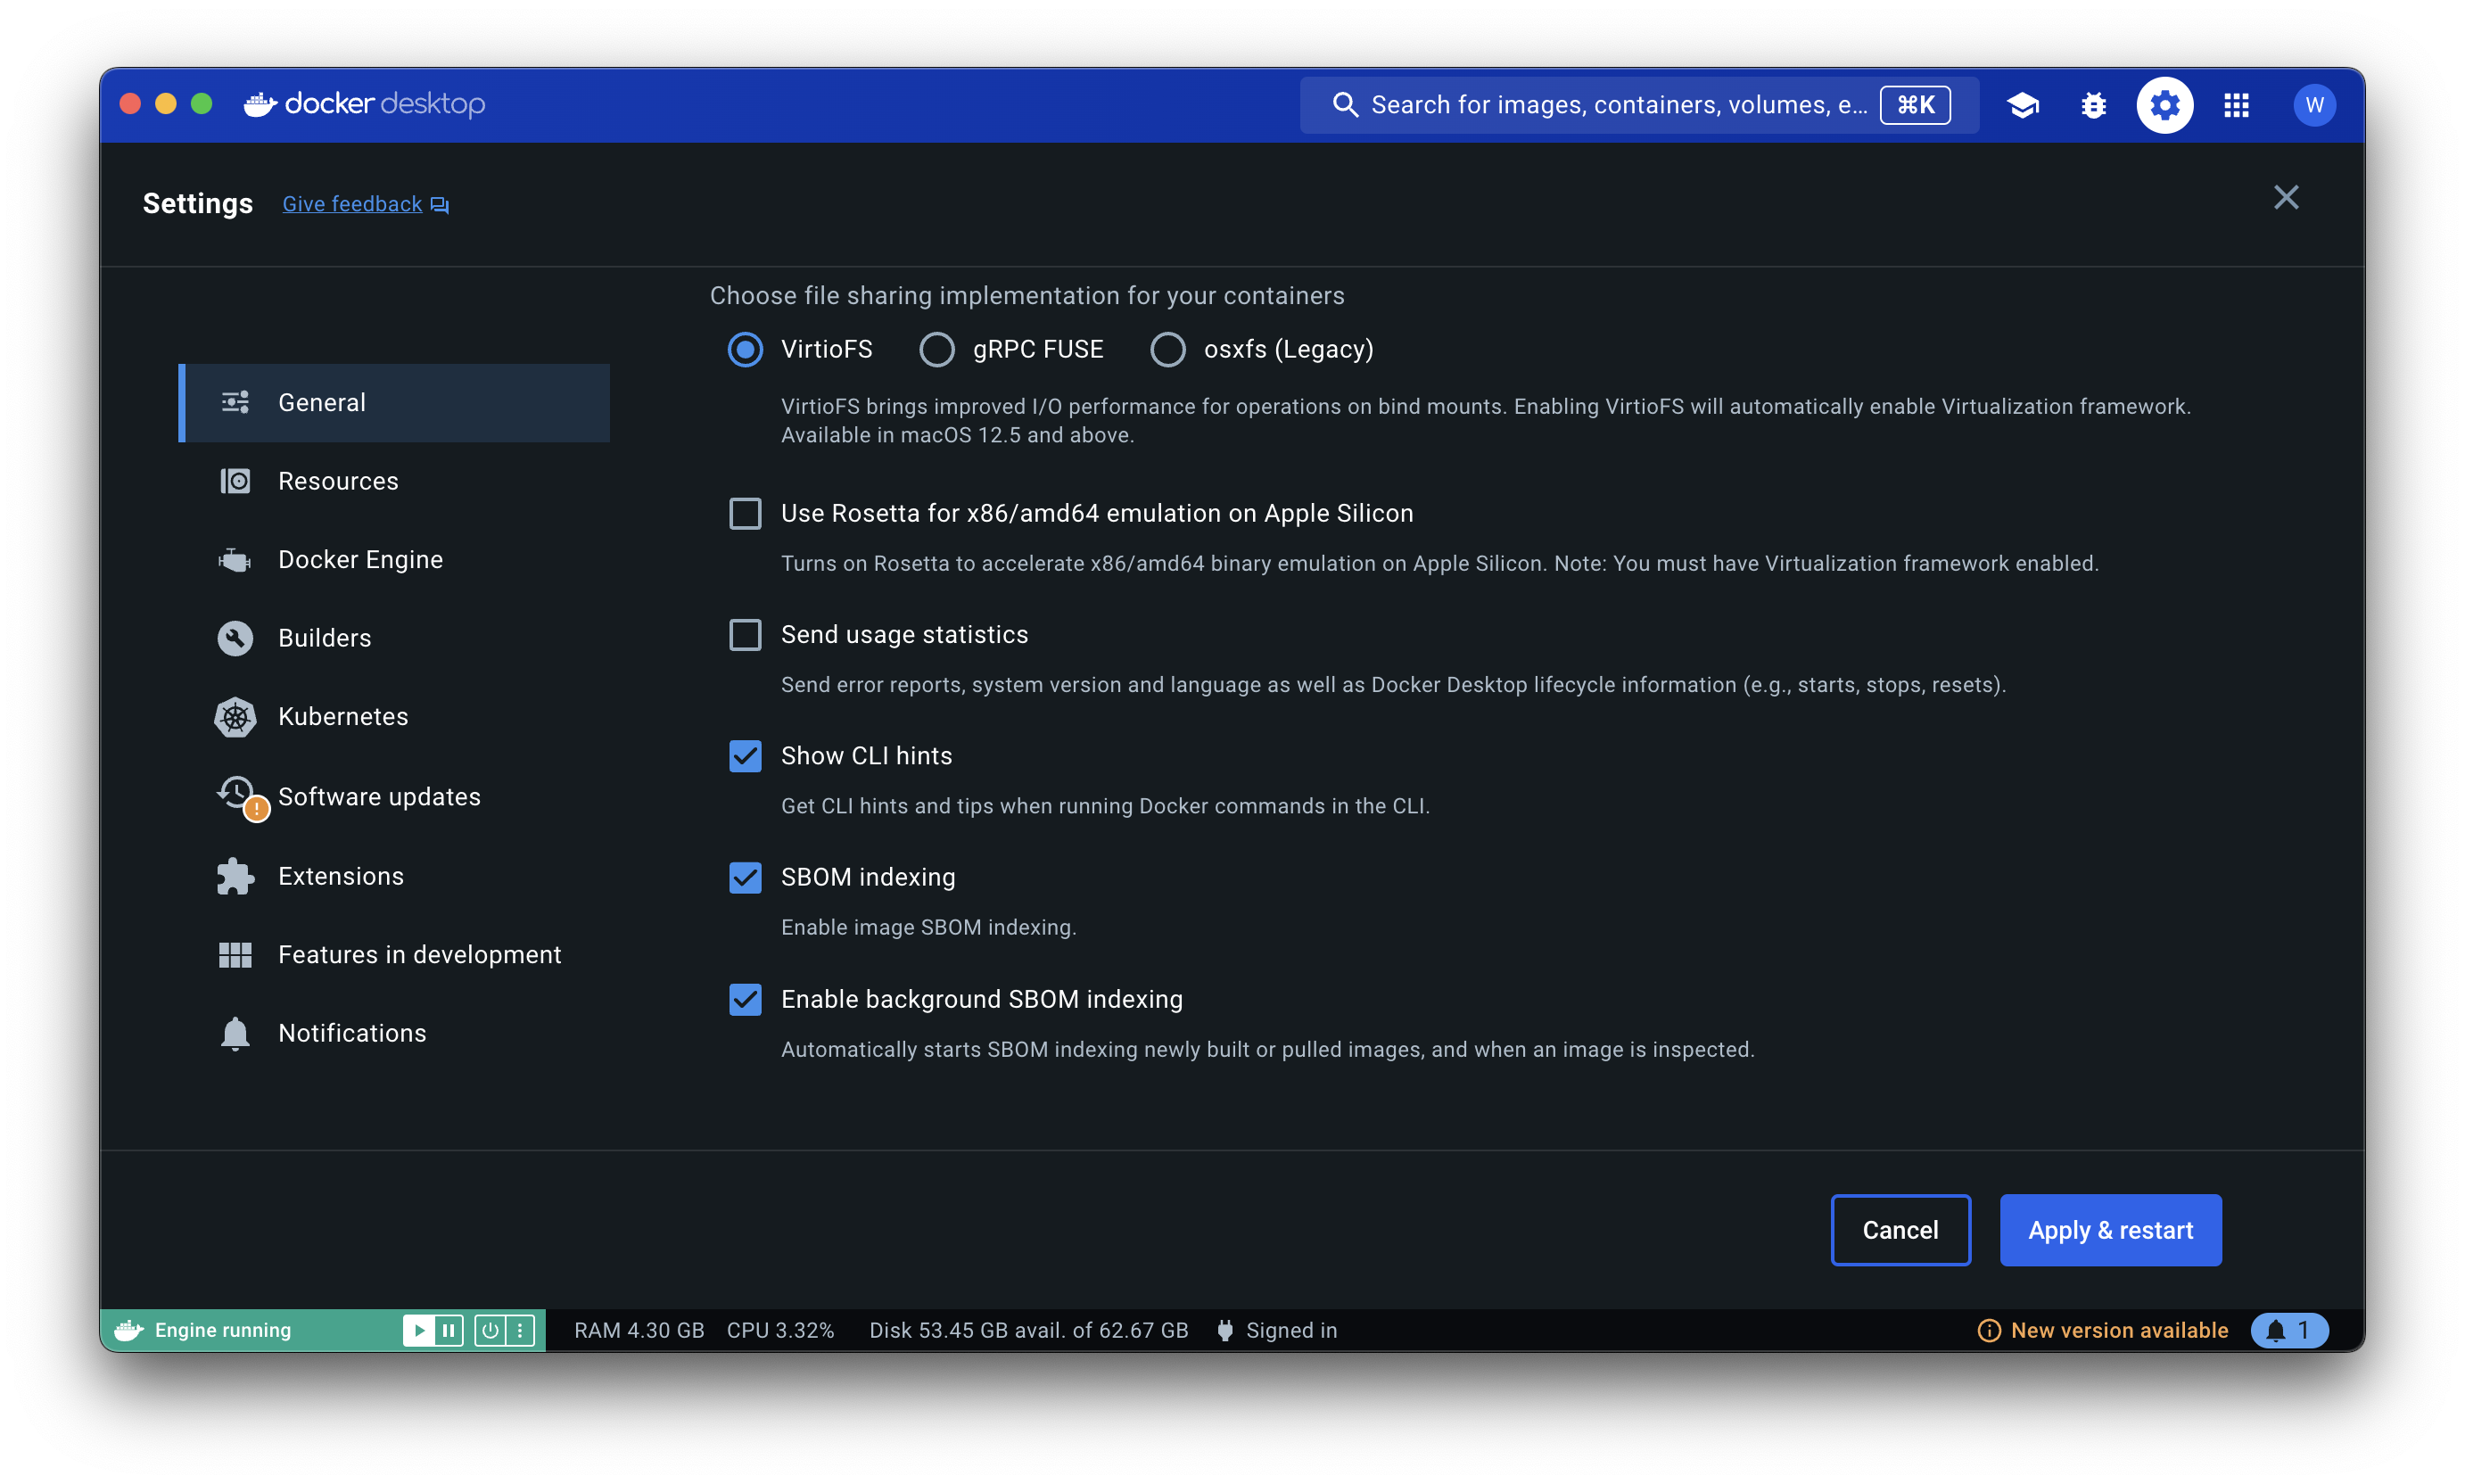Click Apply & restart button

click(x=2110, y=1230)
